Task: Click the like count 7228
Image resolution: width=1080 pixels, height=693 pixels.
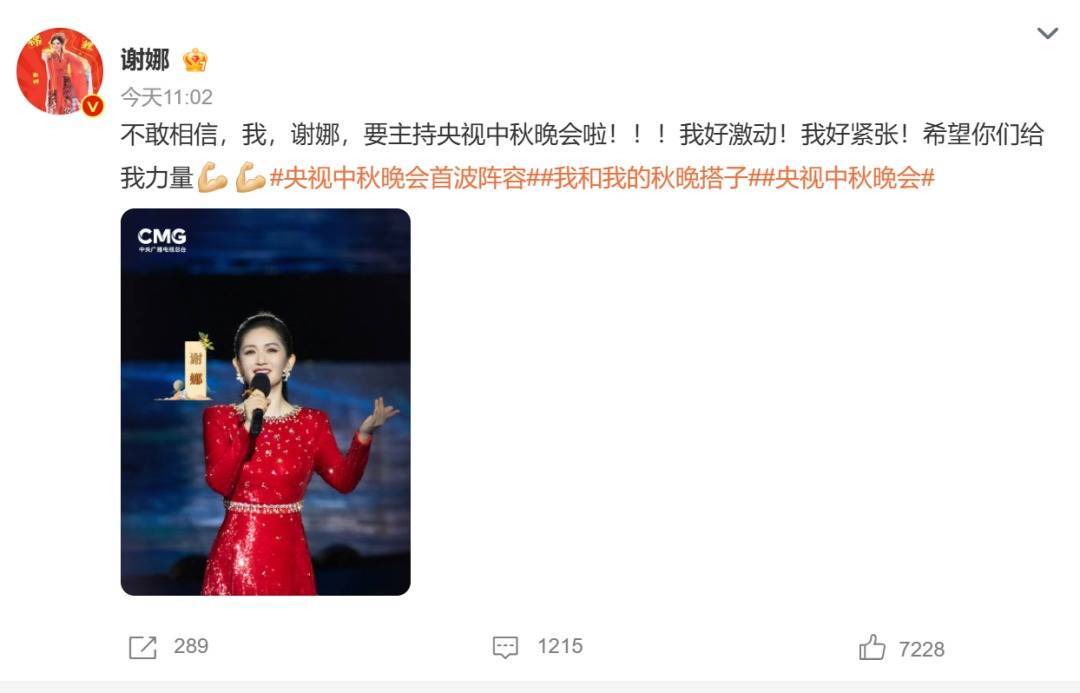Action: click(922, 649)
